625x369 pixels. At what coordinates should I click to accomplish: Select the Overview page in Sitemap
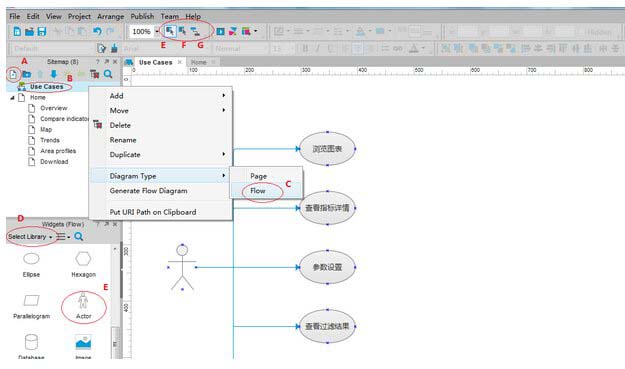point(53,108)
